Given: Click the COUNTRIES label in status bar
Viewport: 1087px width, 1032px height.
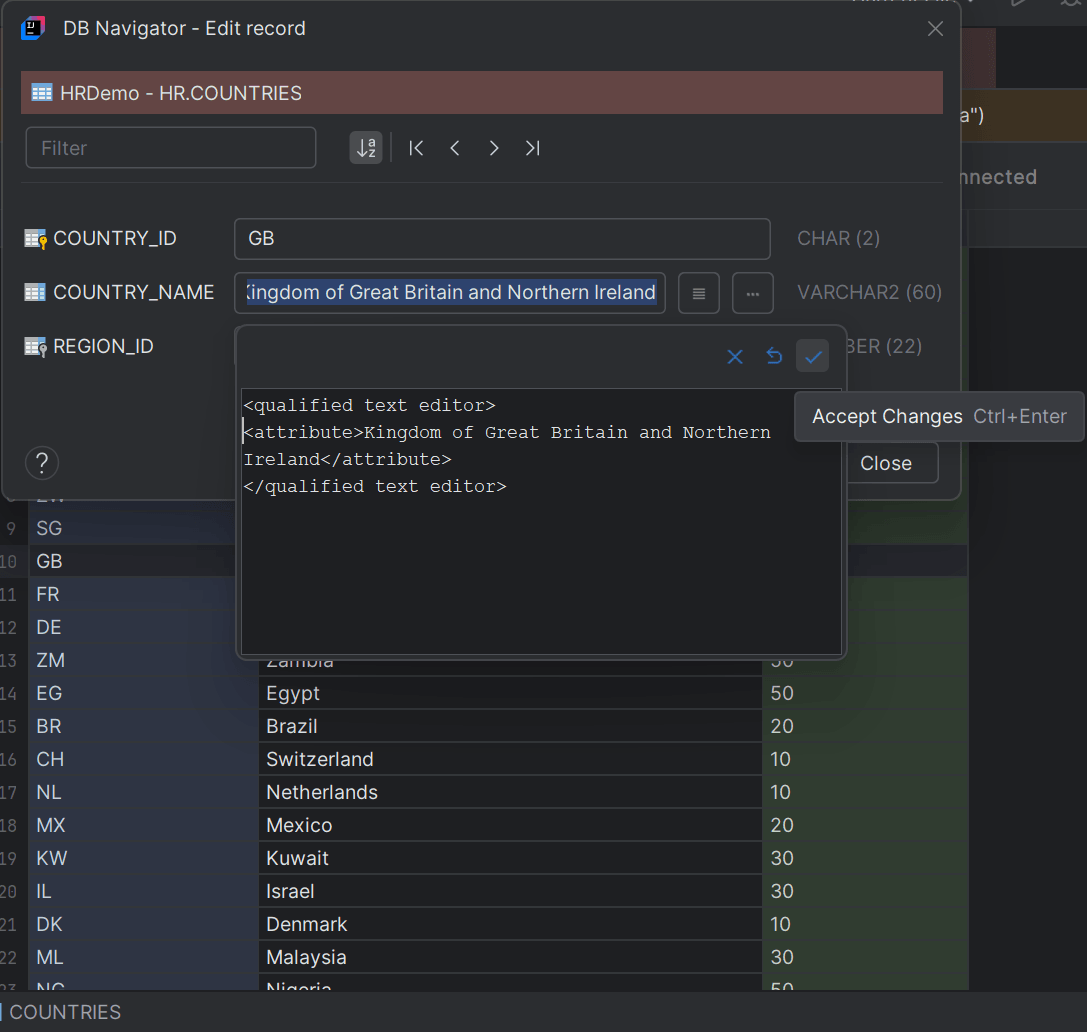Looking at the screenshot, I should pyautogui.click(x=68, y=1012).
